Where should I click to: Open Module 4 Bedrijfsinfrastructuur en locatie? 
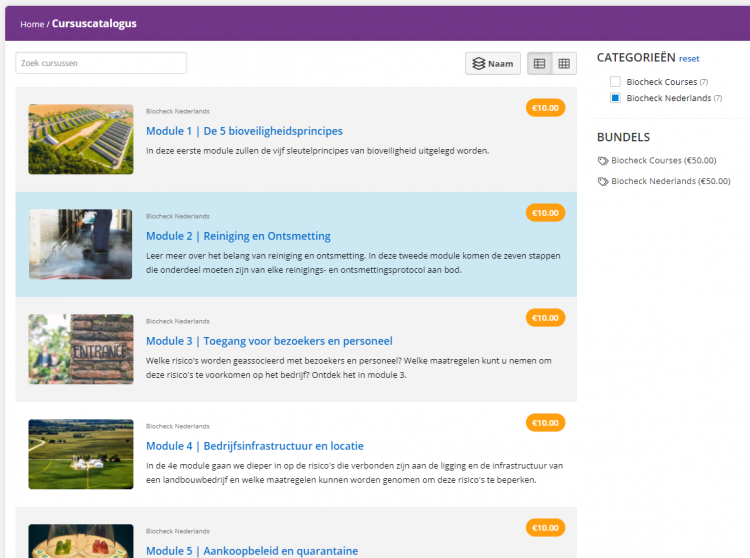point(254,446)
